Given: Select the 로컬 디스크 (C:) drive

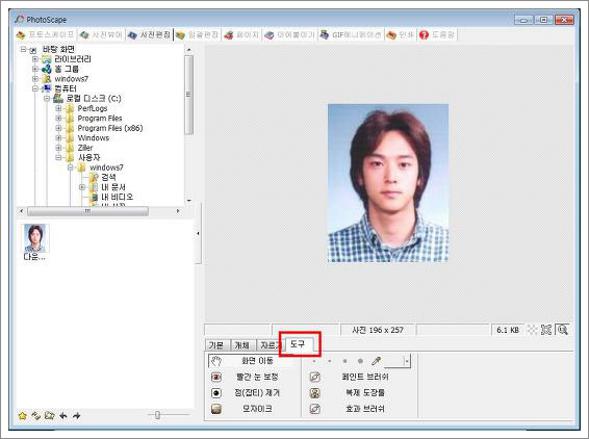Looking at the screenshot, I should tap(94, 98).
